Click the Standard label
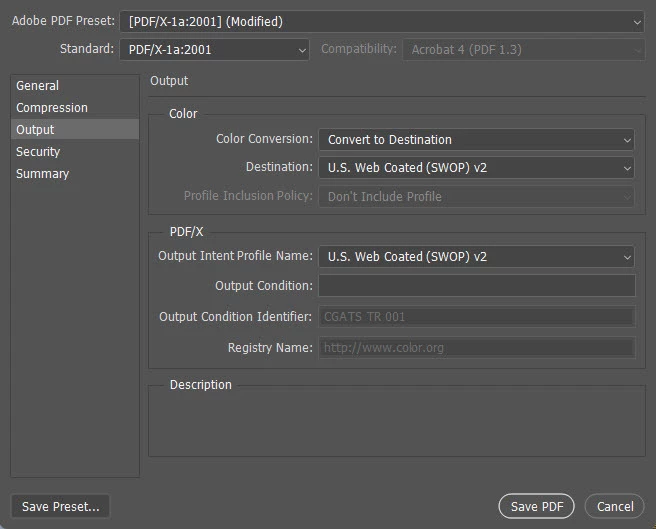The height and width of the screenshot is (529, 656). pyautogui.click(x=87, y=49)
